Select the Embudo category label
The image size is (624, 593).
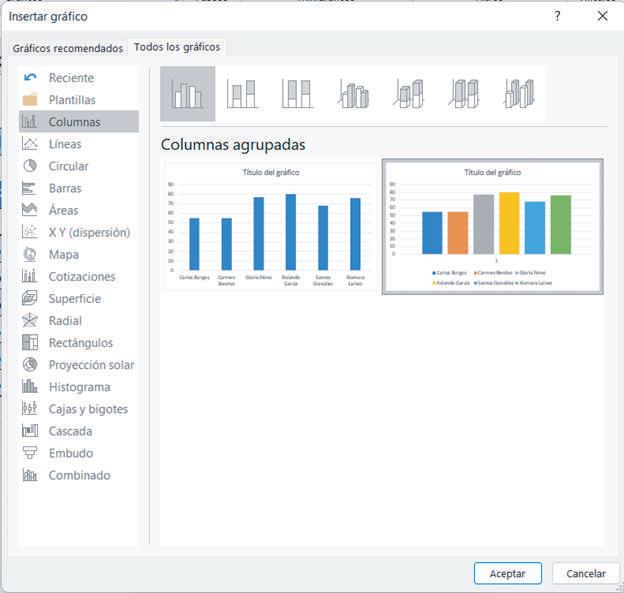[71, 453]
